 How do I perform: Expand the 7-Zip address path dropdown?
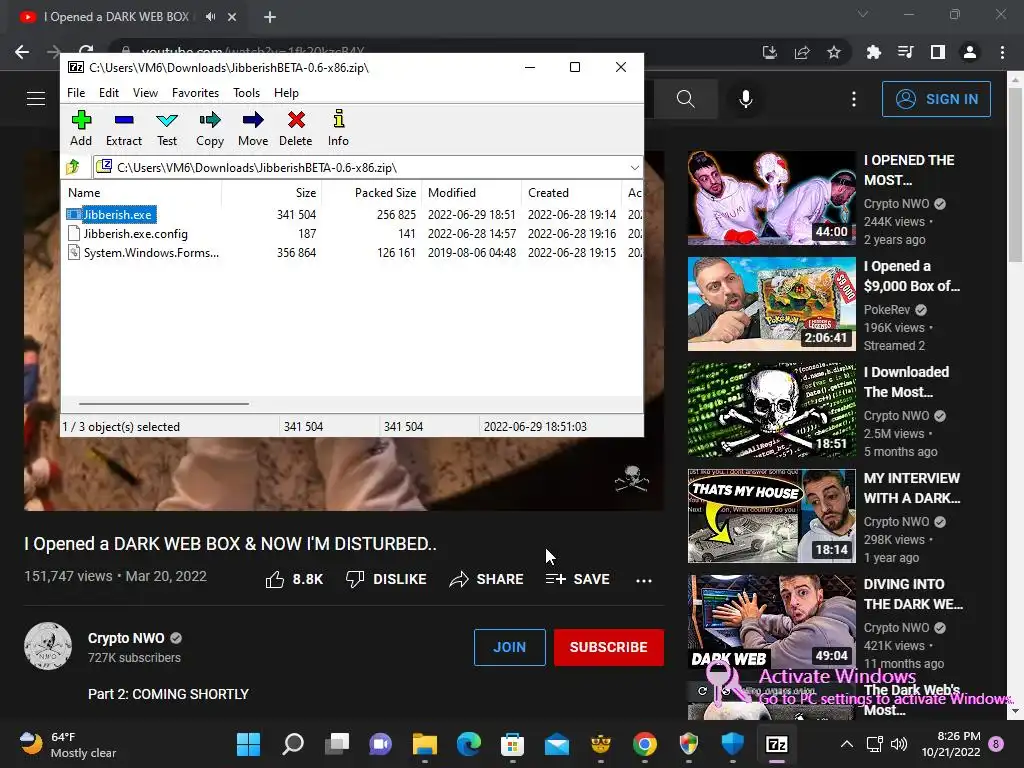click(634, 168)
